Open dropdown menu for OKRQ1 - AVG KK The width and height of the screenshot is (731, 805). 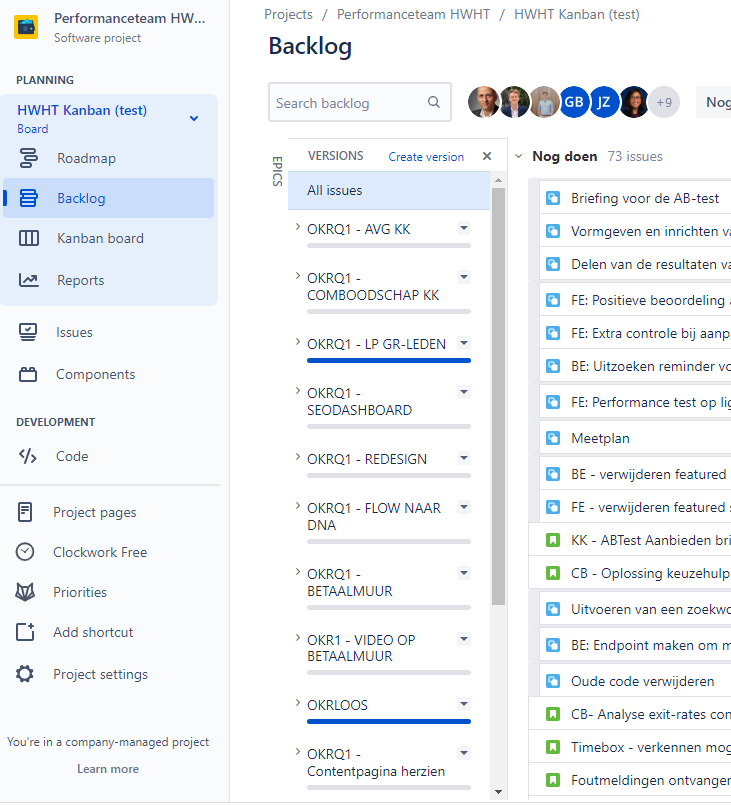464,228
